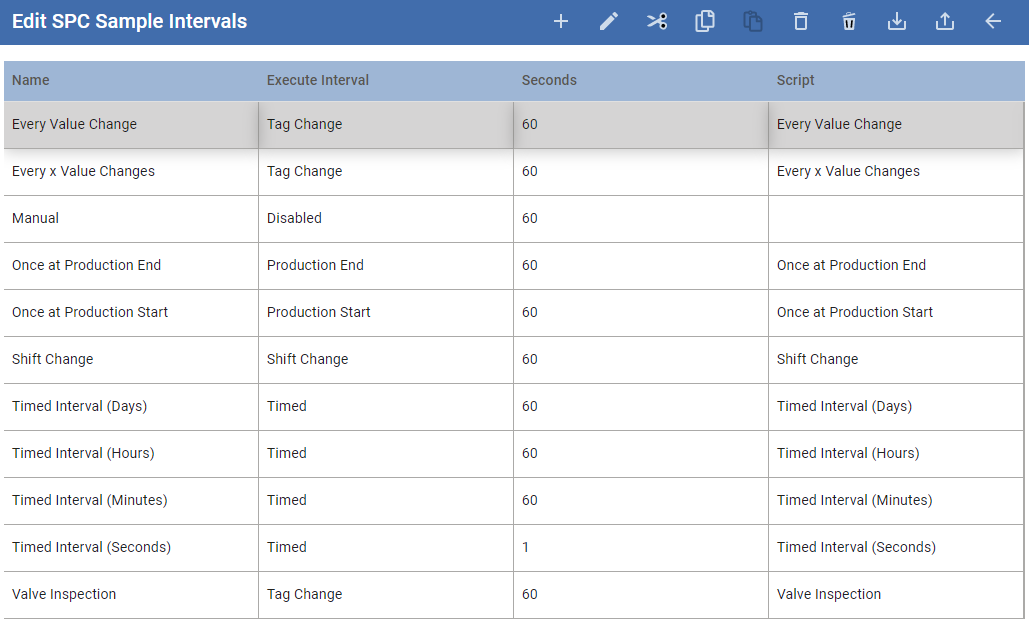Click the full trash can icon

(x=849, y=21)
